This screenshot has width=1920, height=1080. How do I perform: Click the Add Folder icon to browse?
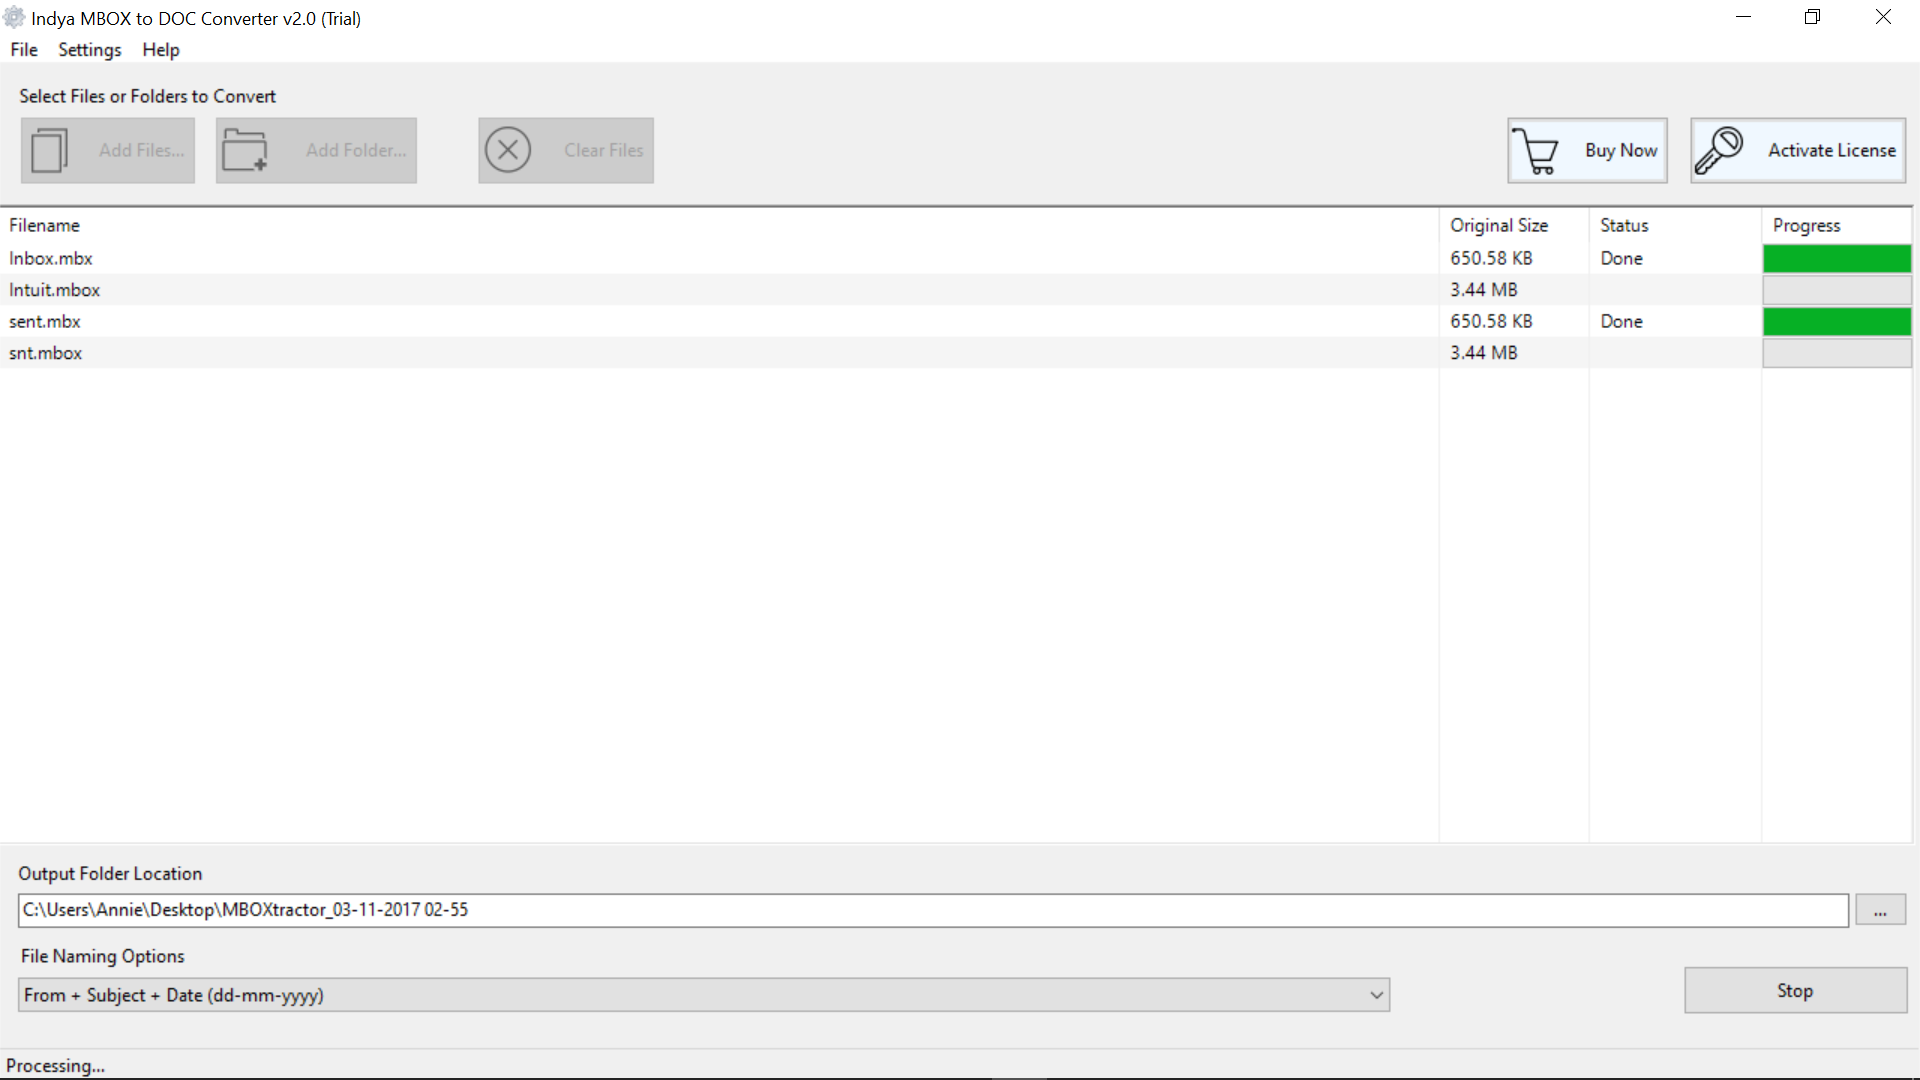pyautogui.click(x=316, y=150)
